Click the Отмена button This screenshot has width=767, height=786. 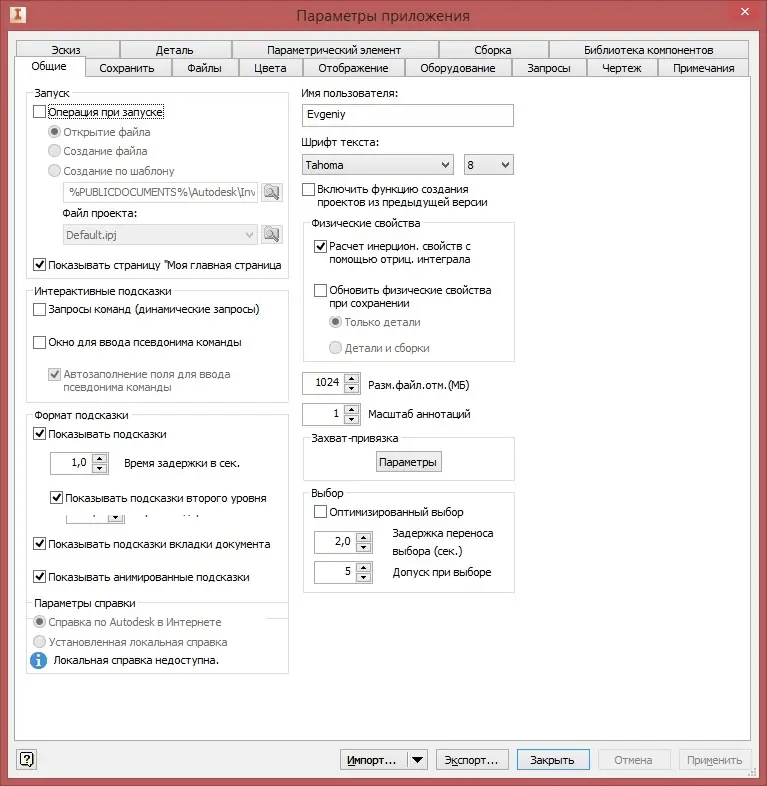coord(634,759)
